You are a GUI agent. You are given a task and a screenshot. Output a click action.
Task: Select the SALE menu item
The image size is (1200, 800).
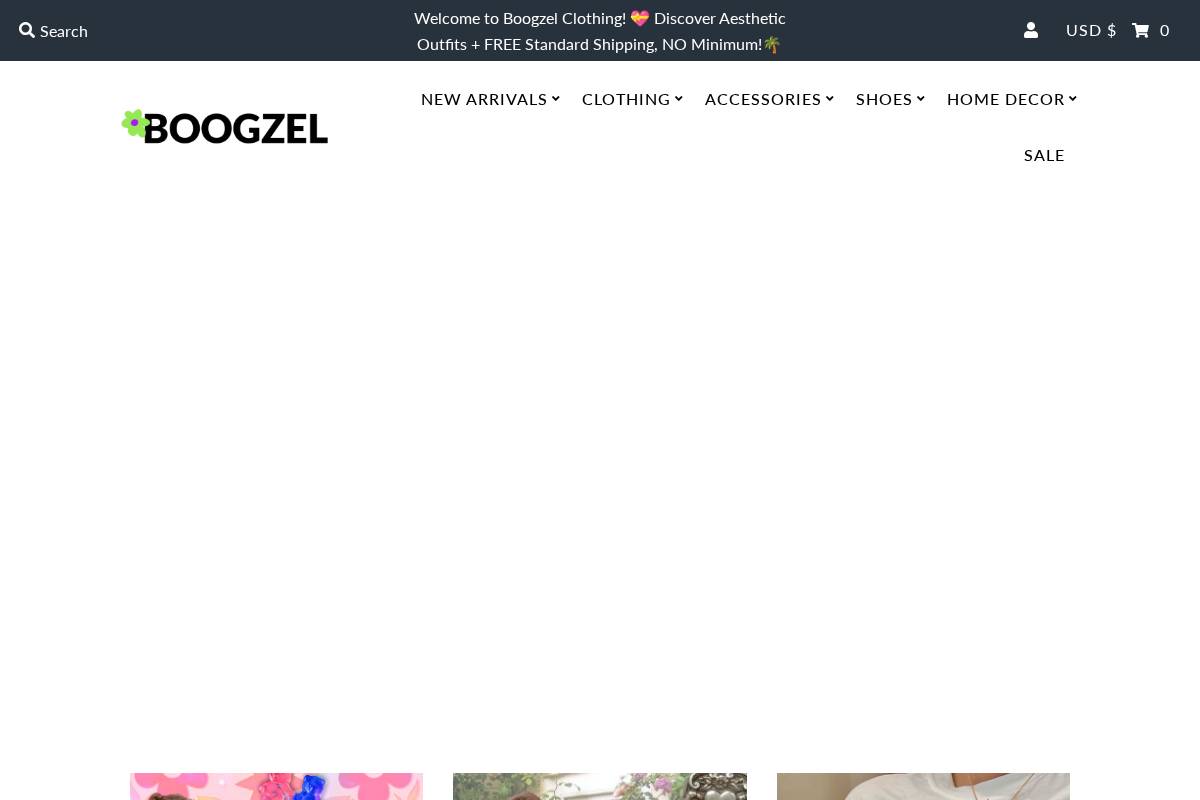(1044, 155)
